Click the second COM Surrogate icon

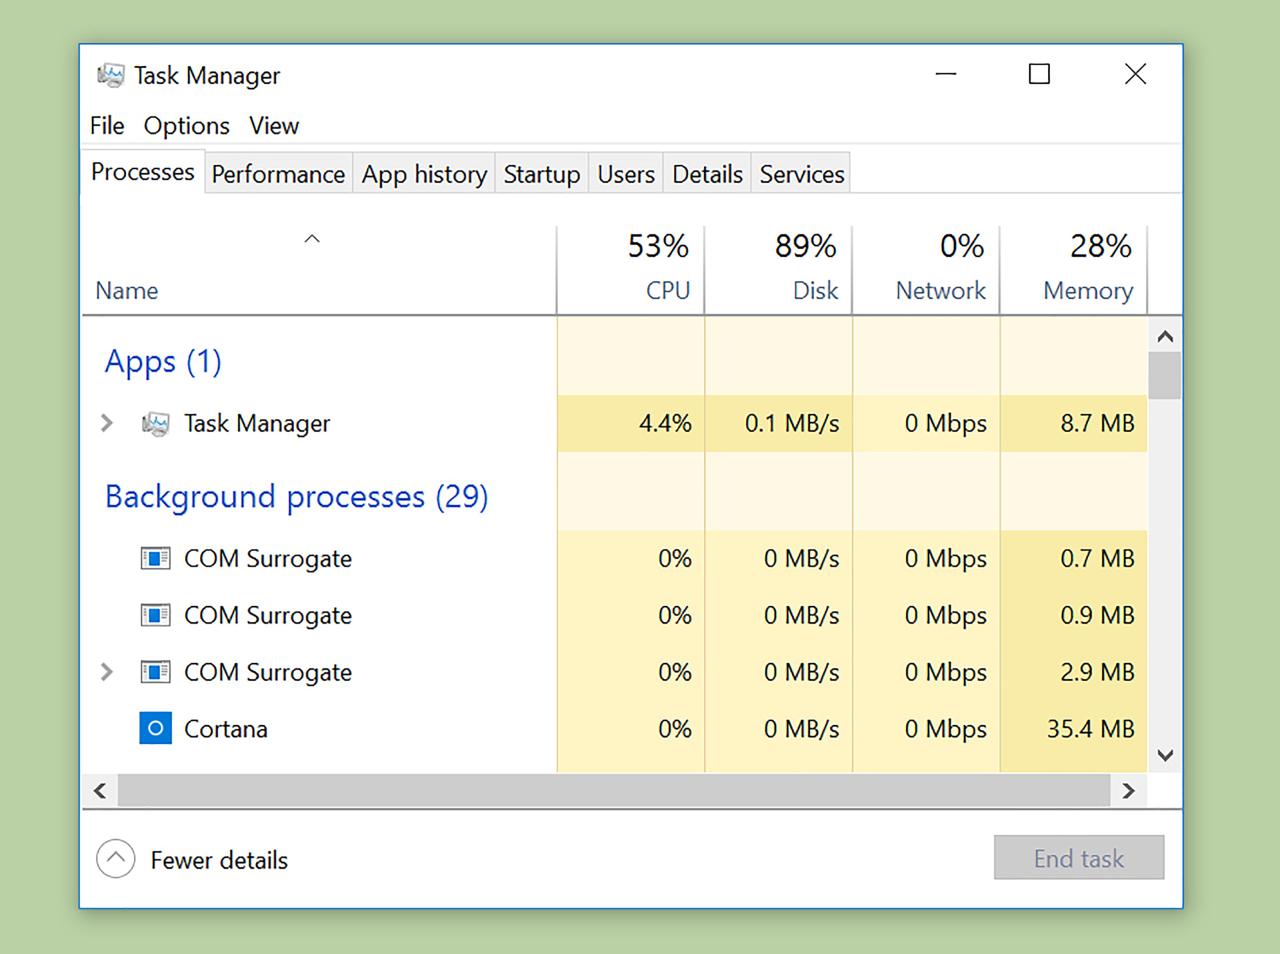155,615
